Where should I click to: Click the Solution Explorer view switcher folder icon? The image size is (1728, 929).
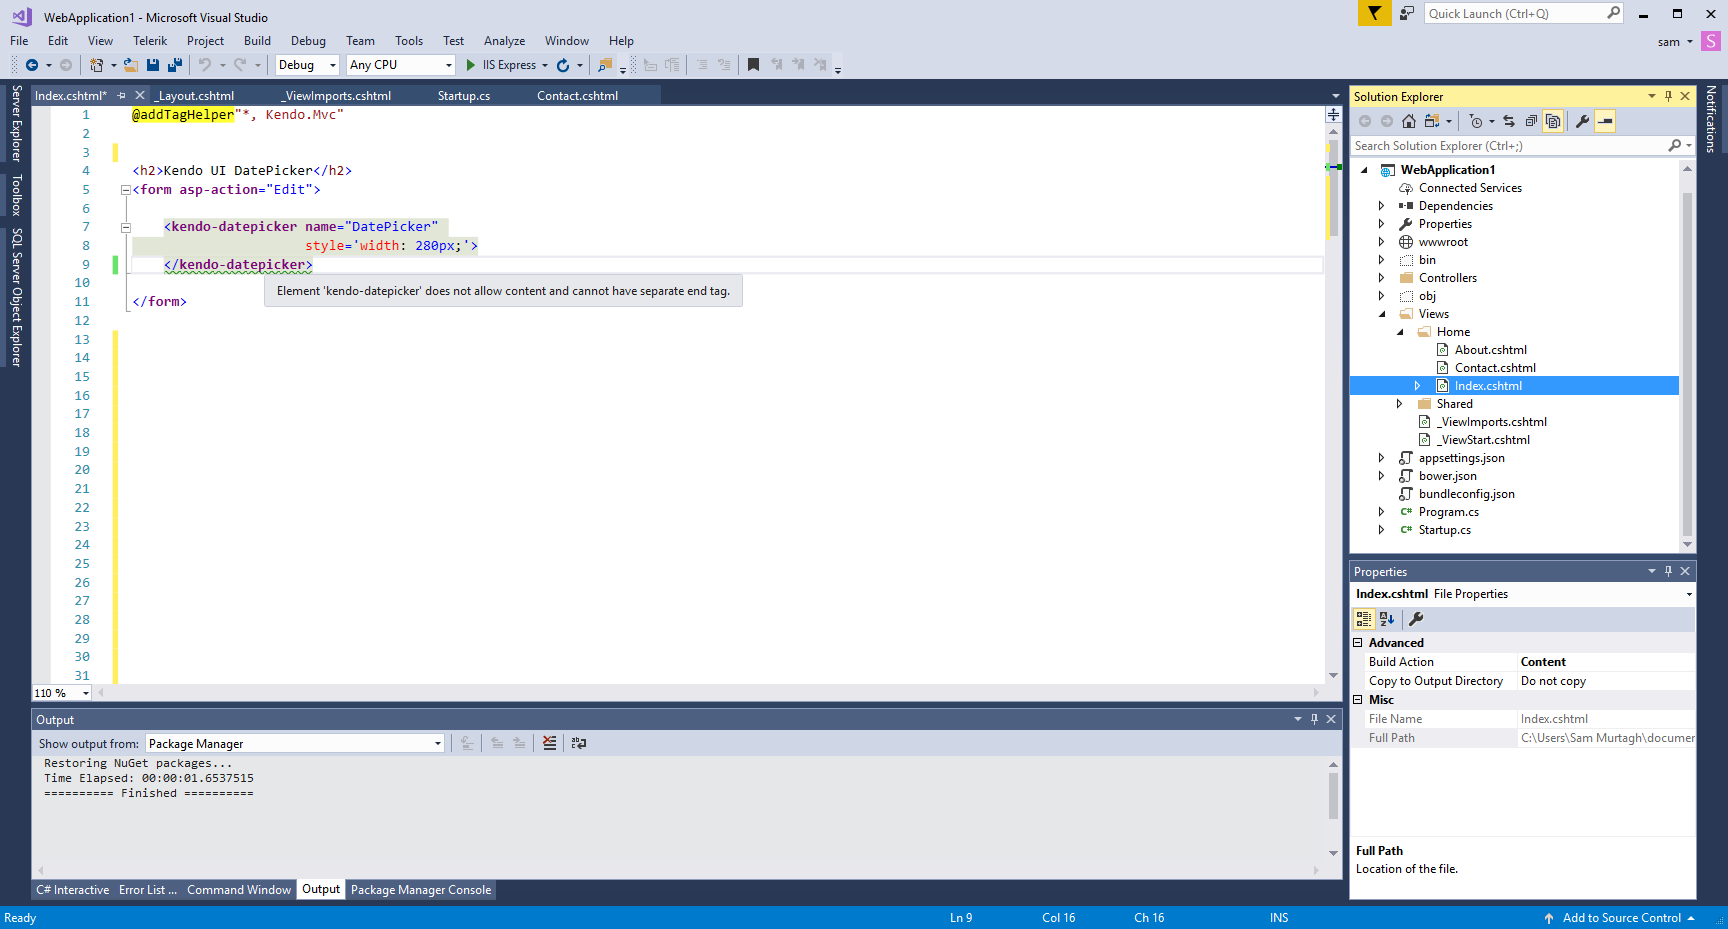1432,121
